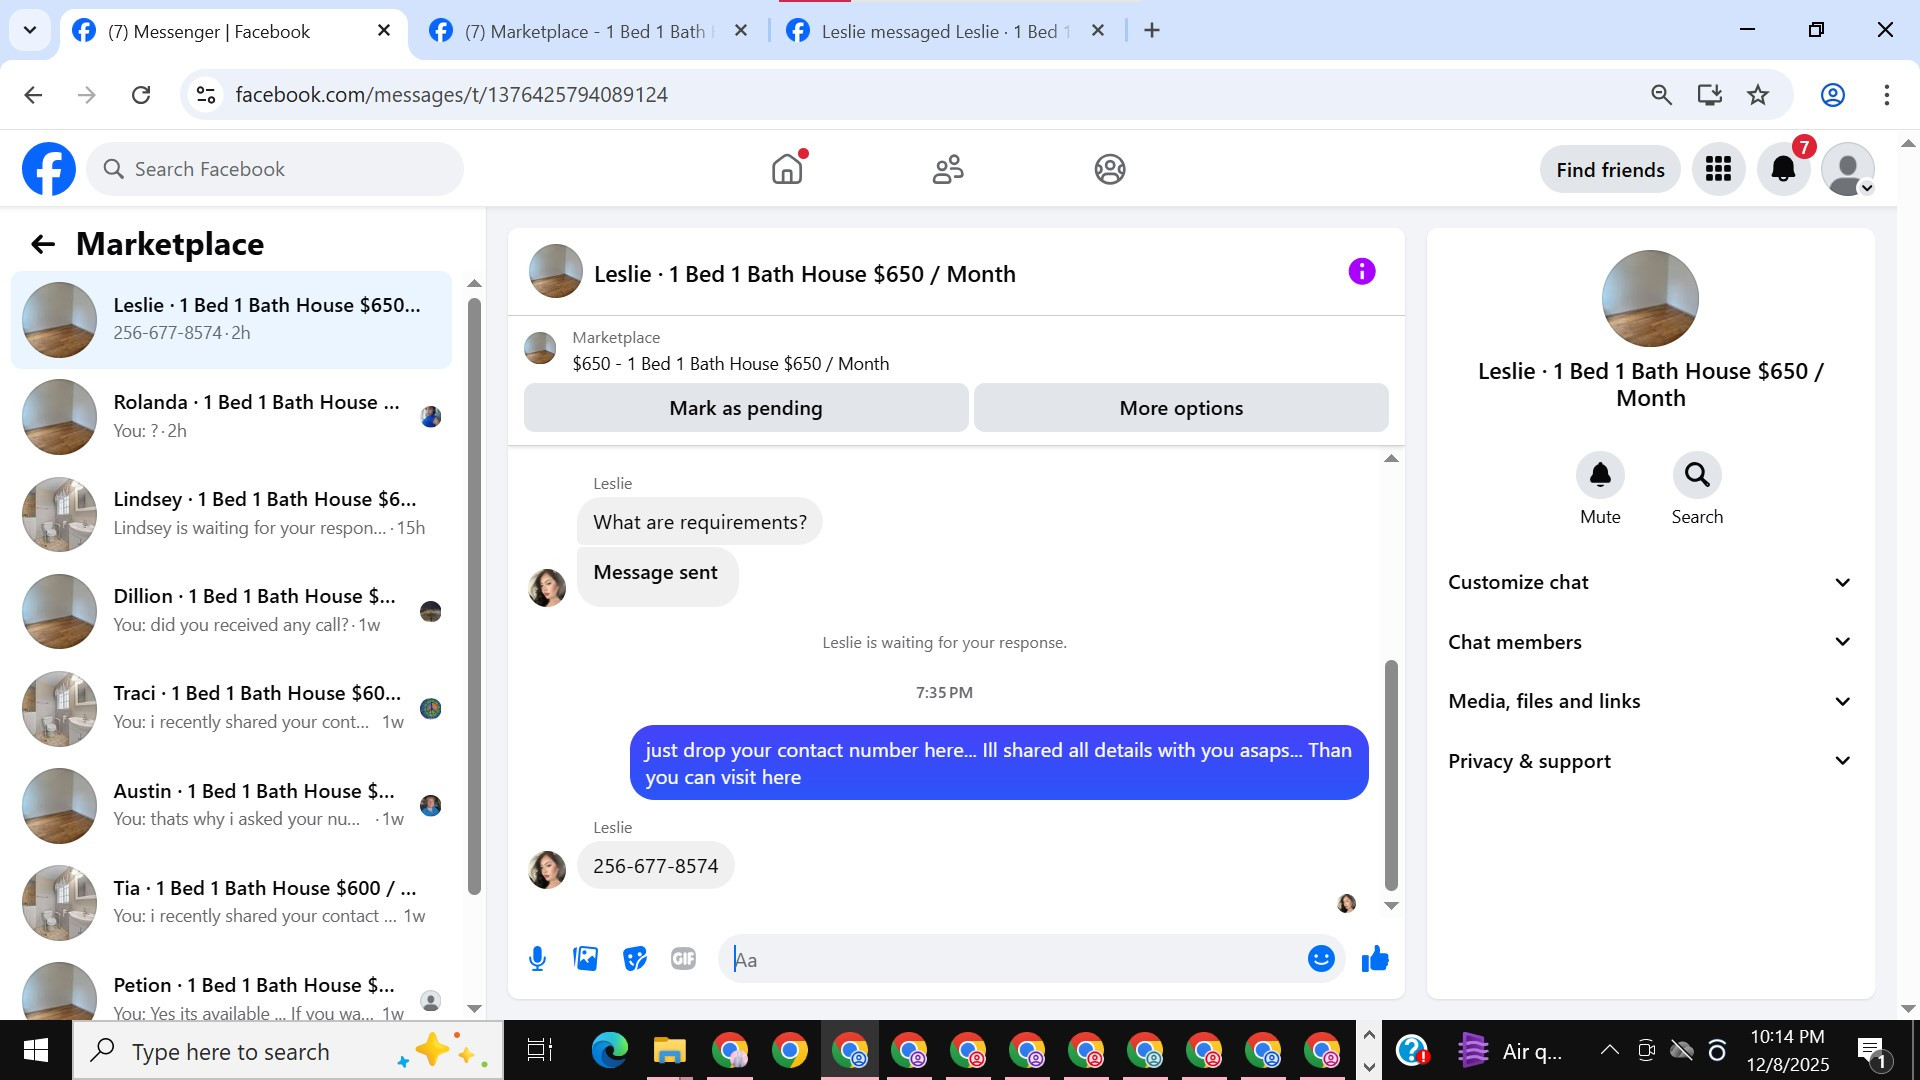Open the $650 - 1 Bed 1 Bath House listing link
The height and width of the screenshot is (1080, 1920).
pyautogui.click(x=730, y=364)
